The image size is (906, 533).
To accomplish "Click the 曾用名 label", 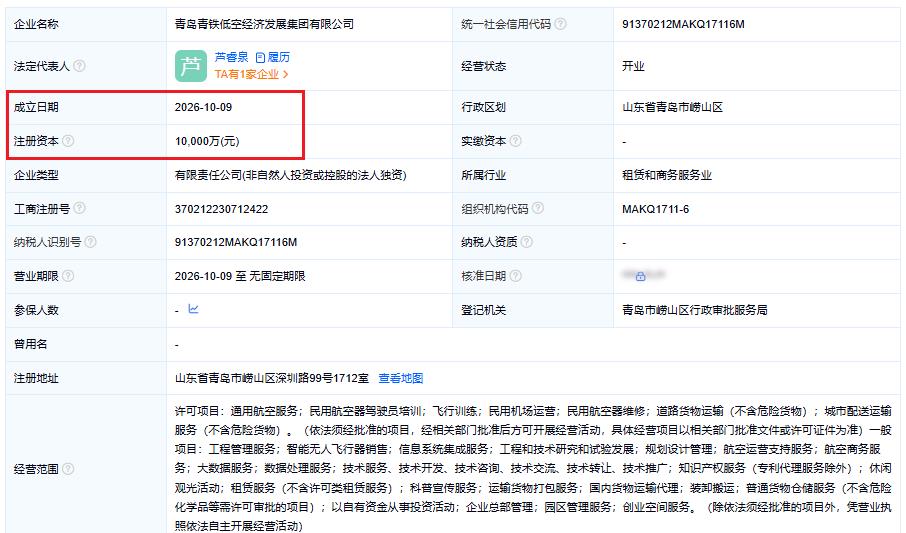I will coord(30,344).
